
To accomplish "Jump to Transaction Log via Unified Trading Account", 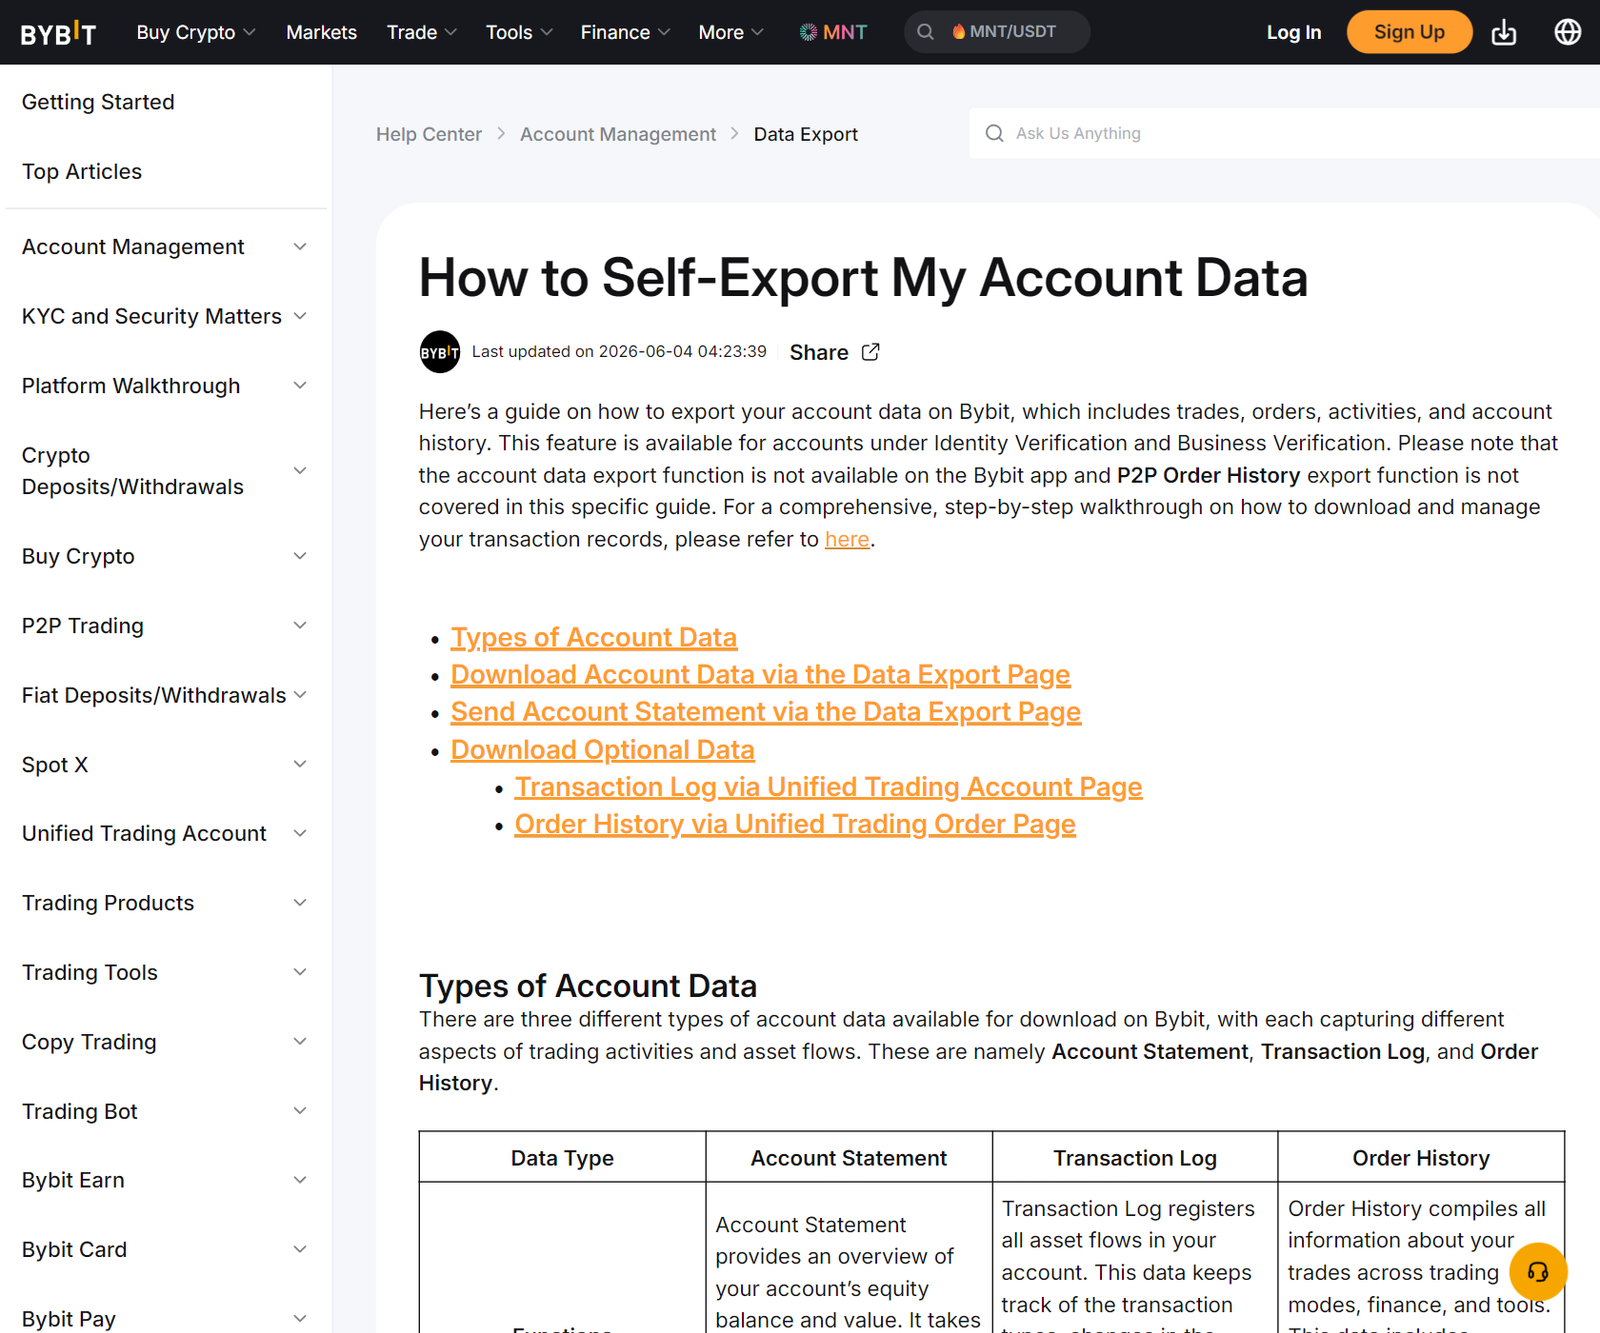I will point(828,787).
